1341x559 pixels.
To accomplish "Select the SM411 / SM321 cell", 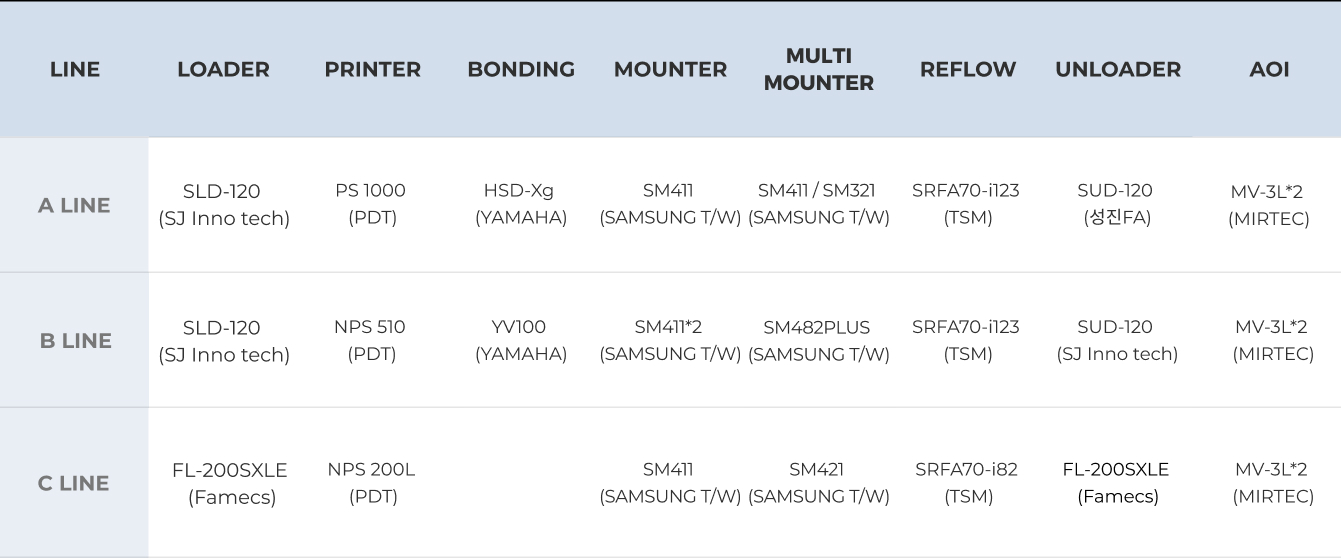I will pos(818,204).
